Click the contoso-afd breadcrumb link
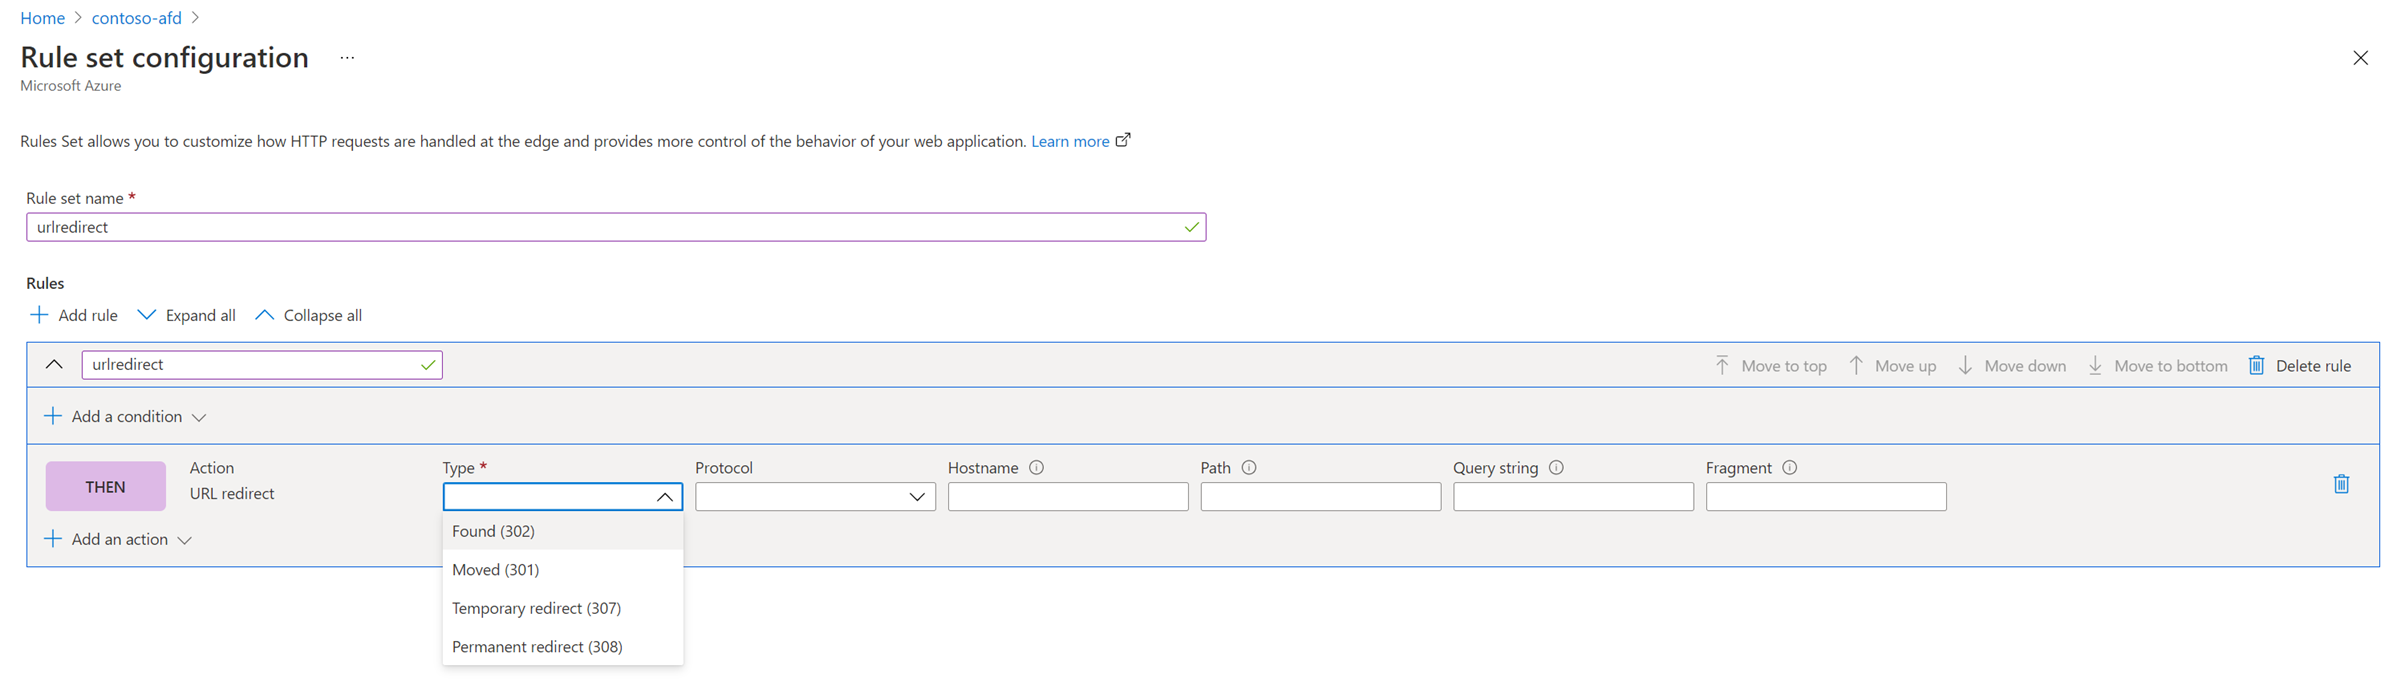This screenshot has width=2401, height=686. pyautogui.click(x=137, y=18)
